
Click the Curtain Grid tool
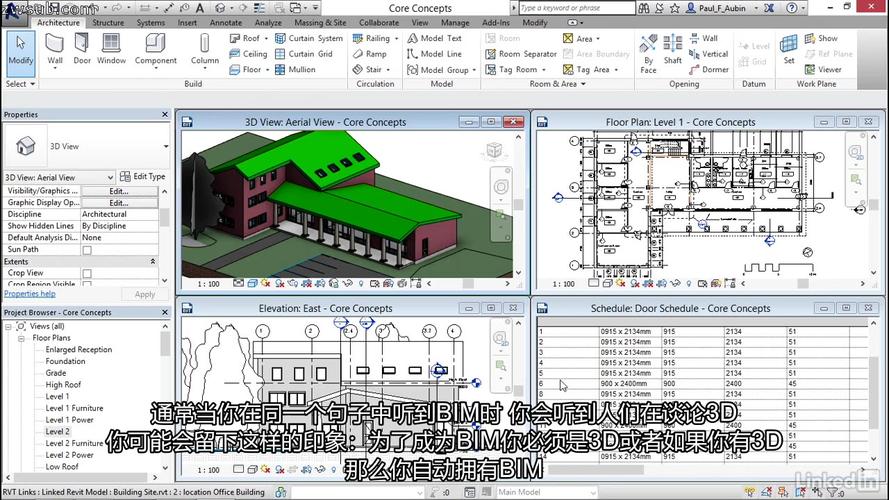click(304, 54)
